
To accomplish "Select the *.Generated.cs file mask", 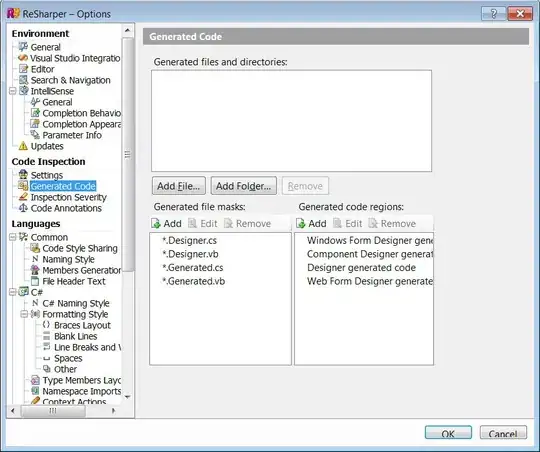I will point(193,268).
